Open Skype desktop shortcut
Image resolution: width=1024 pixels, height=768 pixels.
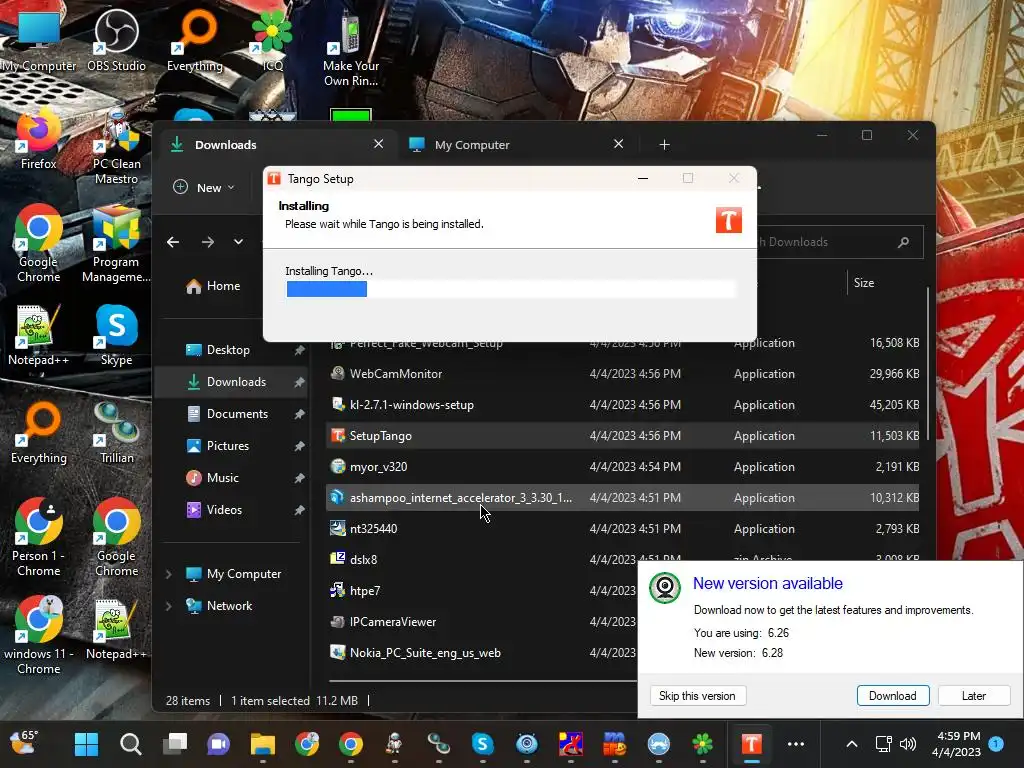(116, 334)
